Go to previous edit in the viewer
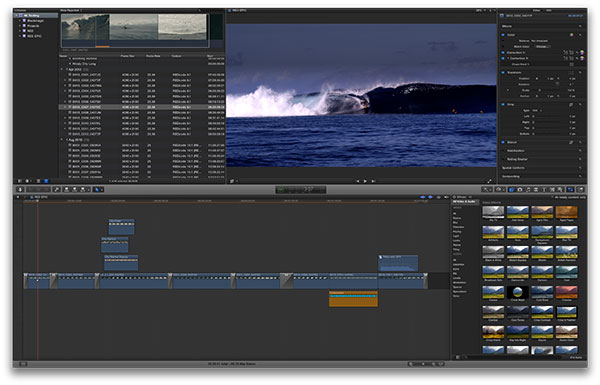 (x=358, y=181)
